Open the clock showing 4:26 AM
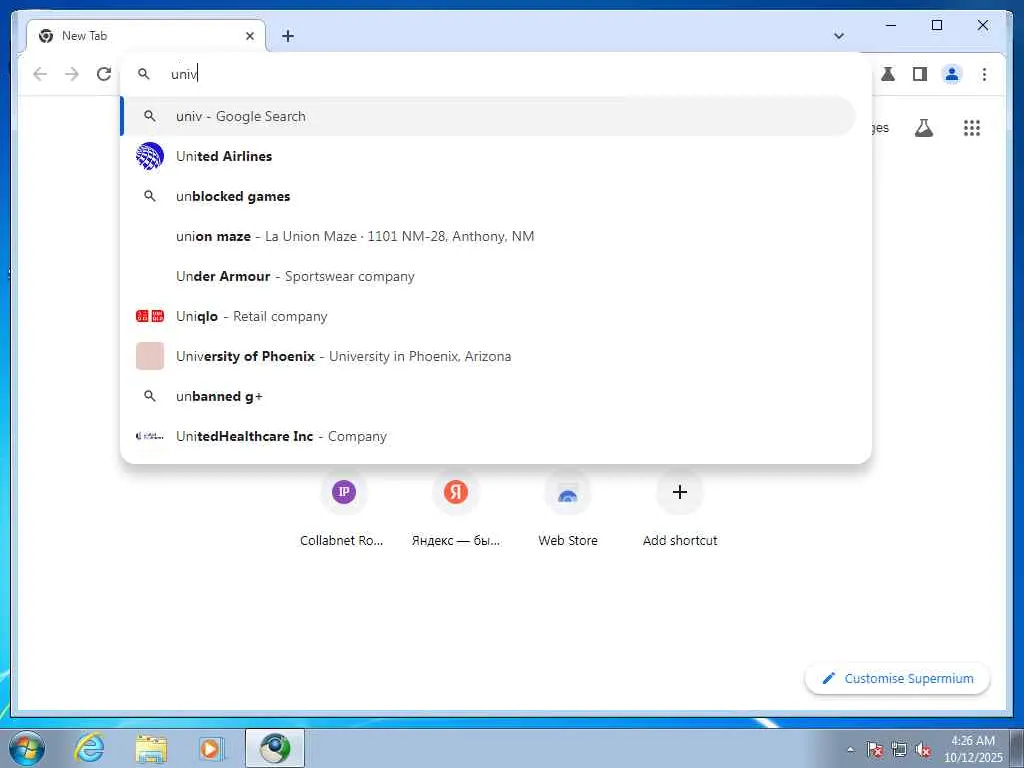This screenshot has width=1024, height=768. (x=973, y=749)
